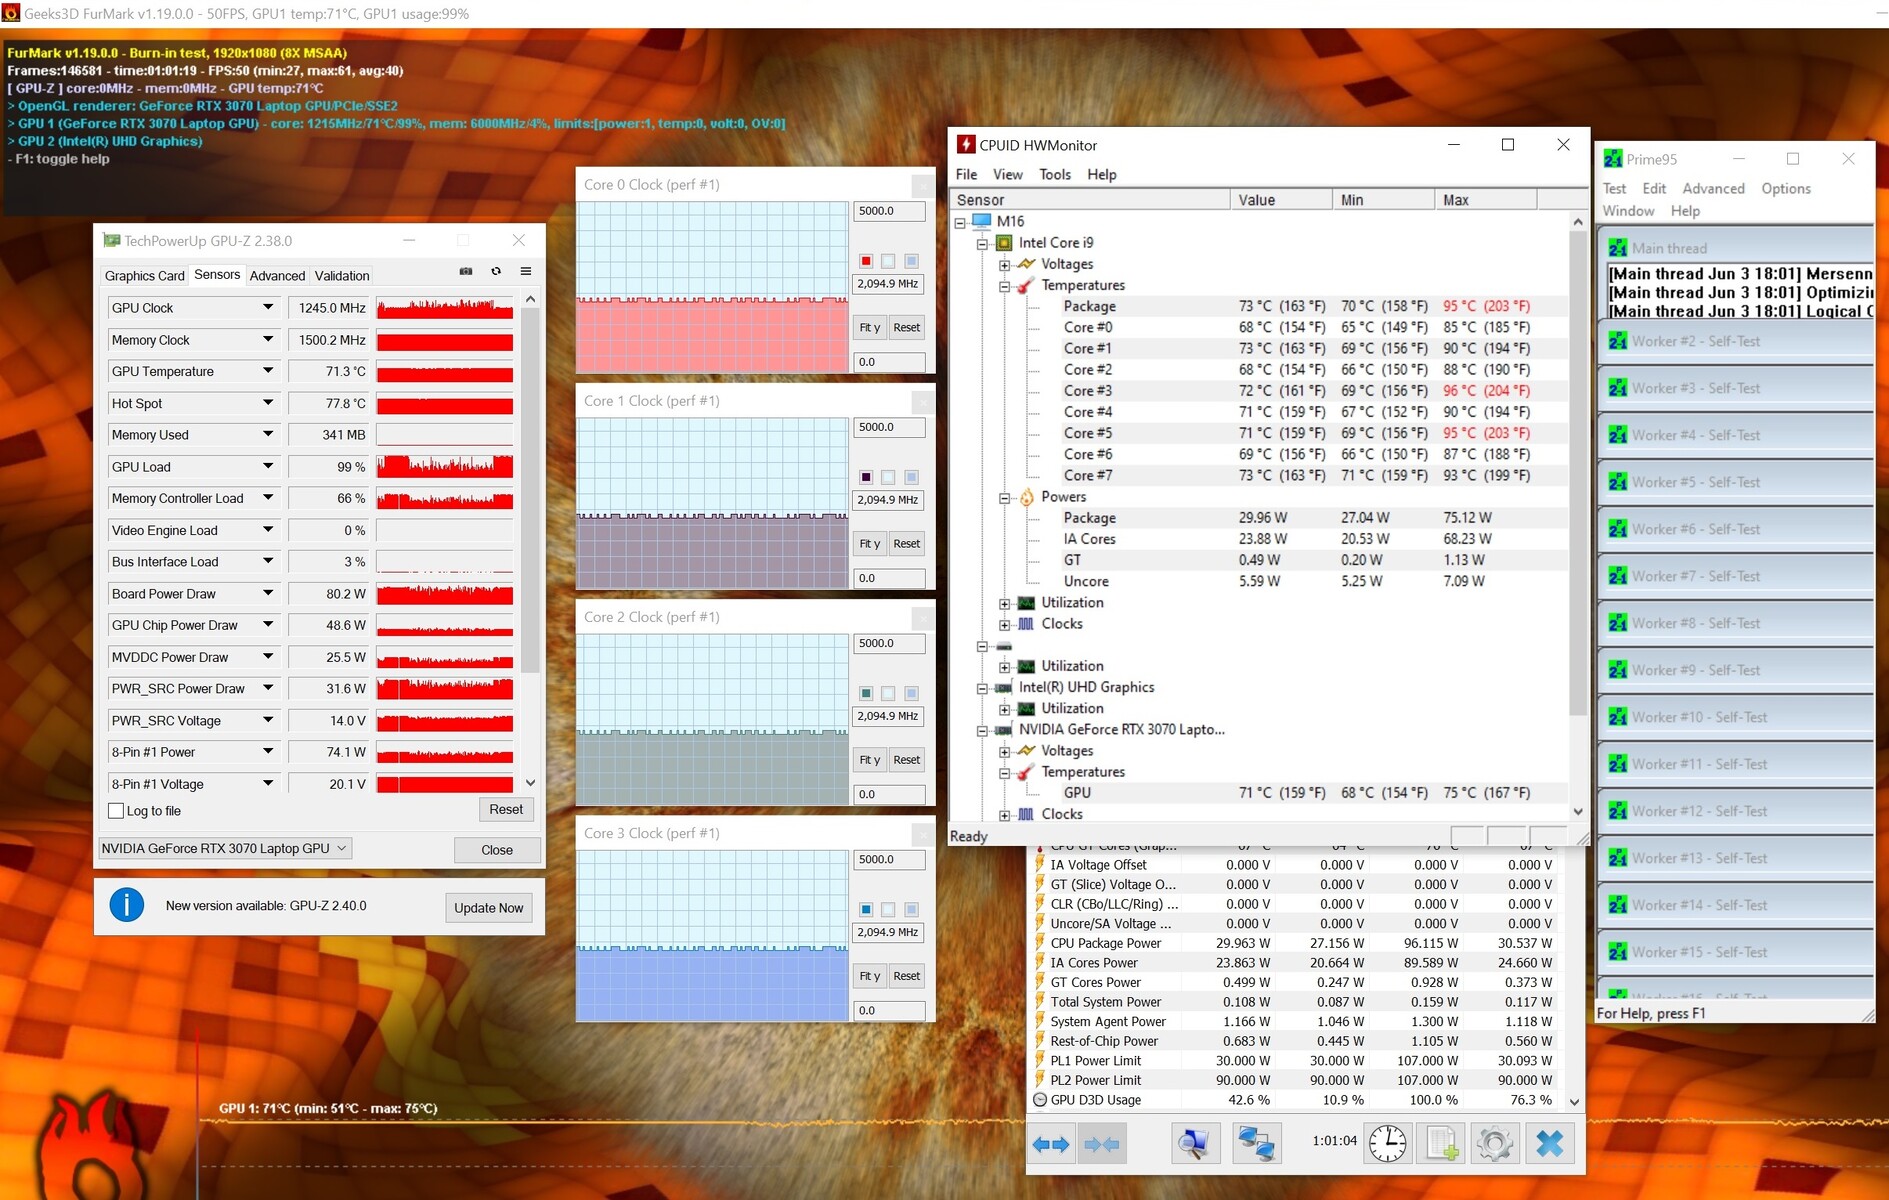Click the blue X icon in sensor toolbar
1889x1200 pixels.
[x=1550, y=1143]
